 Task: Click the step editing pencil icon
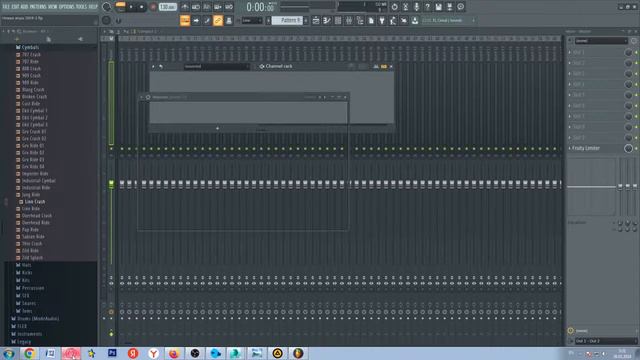(x=207, y=20)
